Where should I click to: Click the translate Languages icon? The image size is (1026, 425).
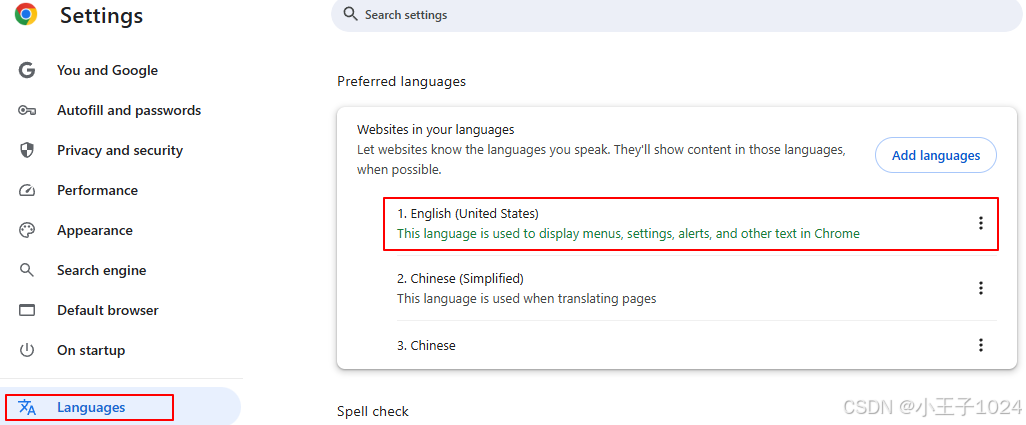[x=27, y=407]
